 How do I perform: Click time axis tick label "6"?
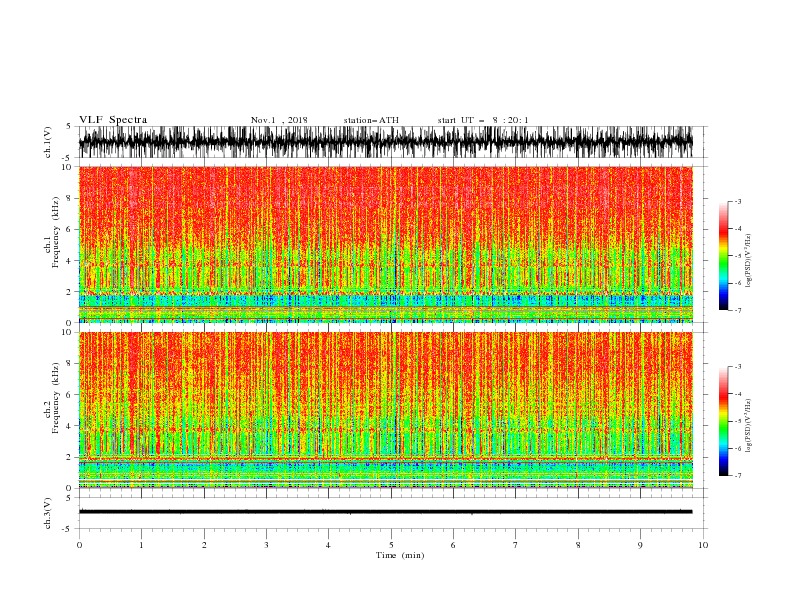coord(453,545)
